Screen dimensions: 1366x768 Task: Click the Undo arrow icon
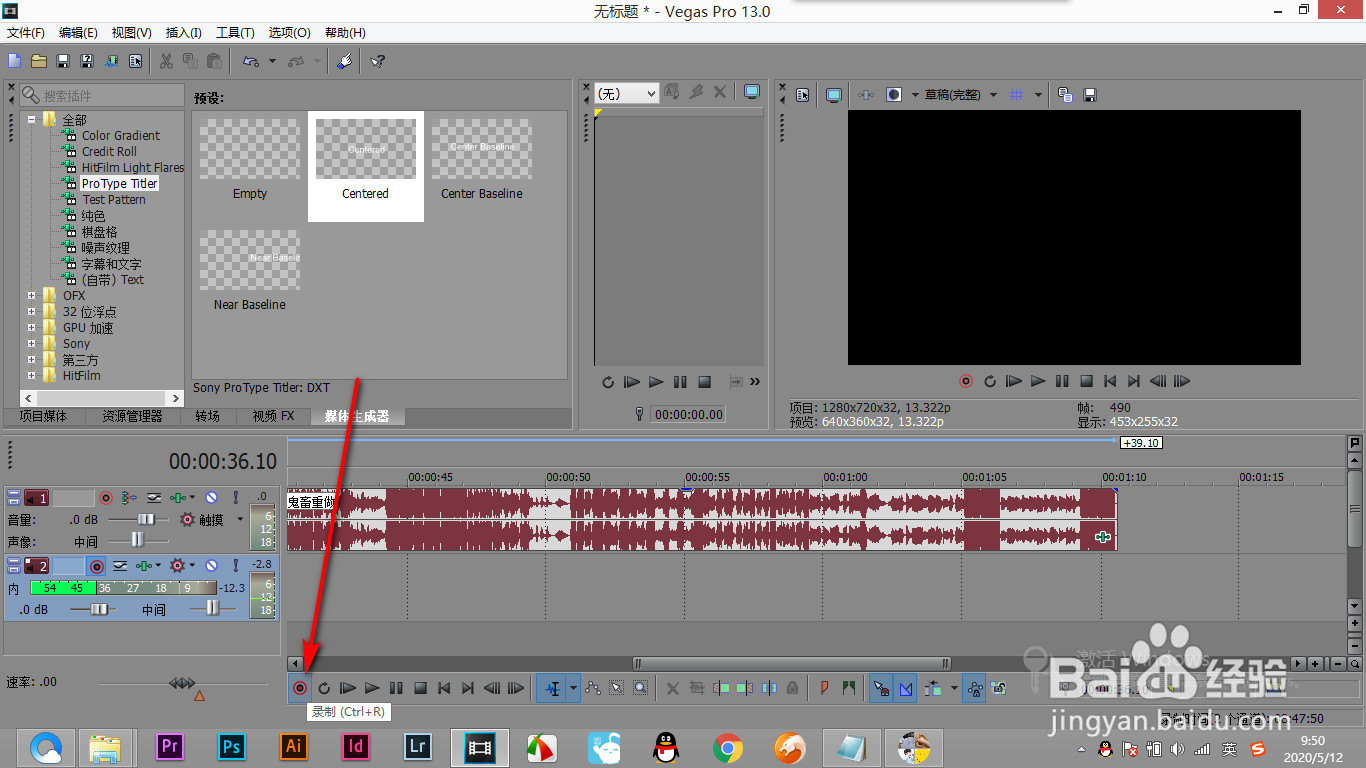pos(250,61)
